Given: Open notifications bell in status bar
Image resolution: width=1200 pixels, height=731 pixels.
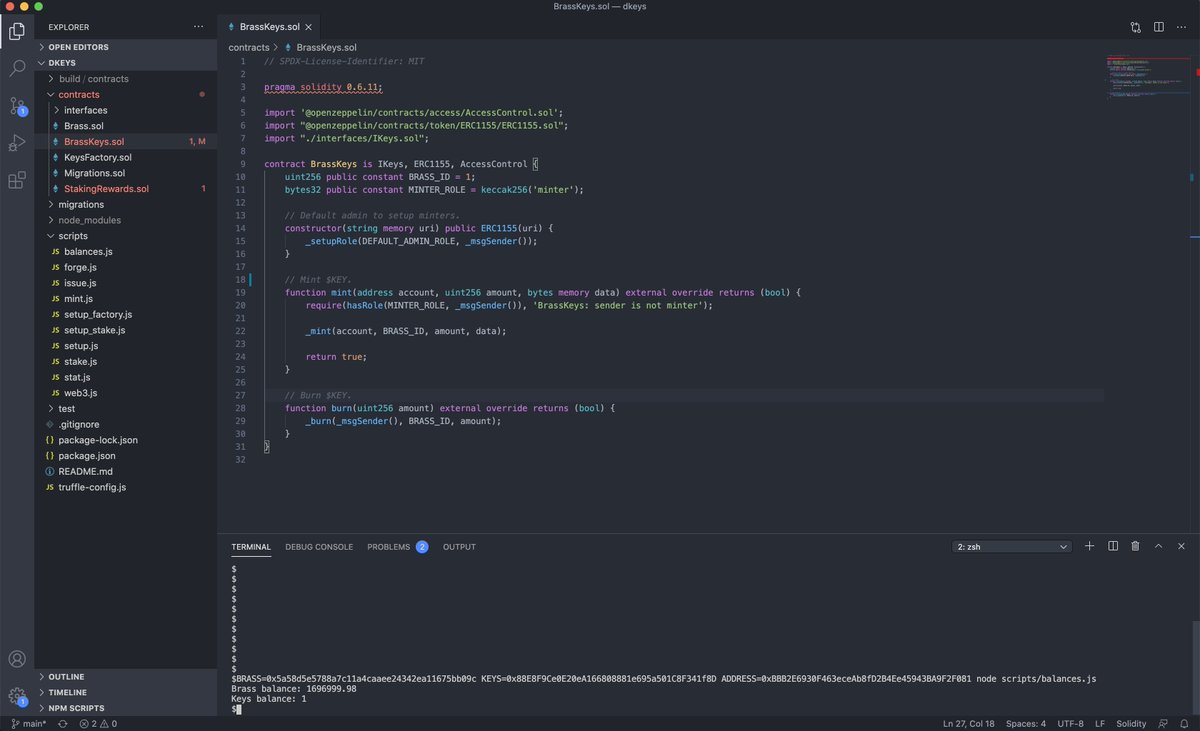Looking at the screenshot, I should 1183,723.
